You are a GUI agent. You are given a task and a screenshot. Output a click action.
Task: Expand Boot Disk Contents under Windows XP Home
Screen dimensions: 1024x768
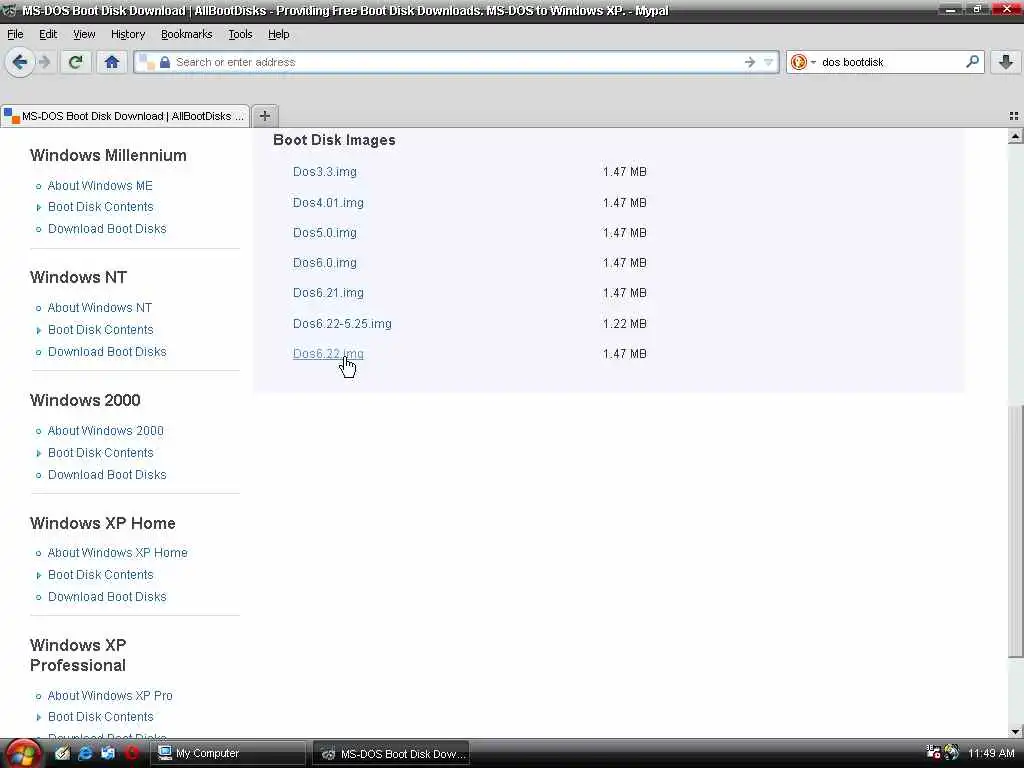[101, 575]
